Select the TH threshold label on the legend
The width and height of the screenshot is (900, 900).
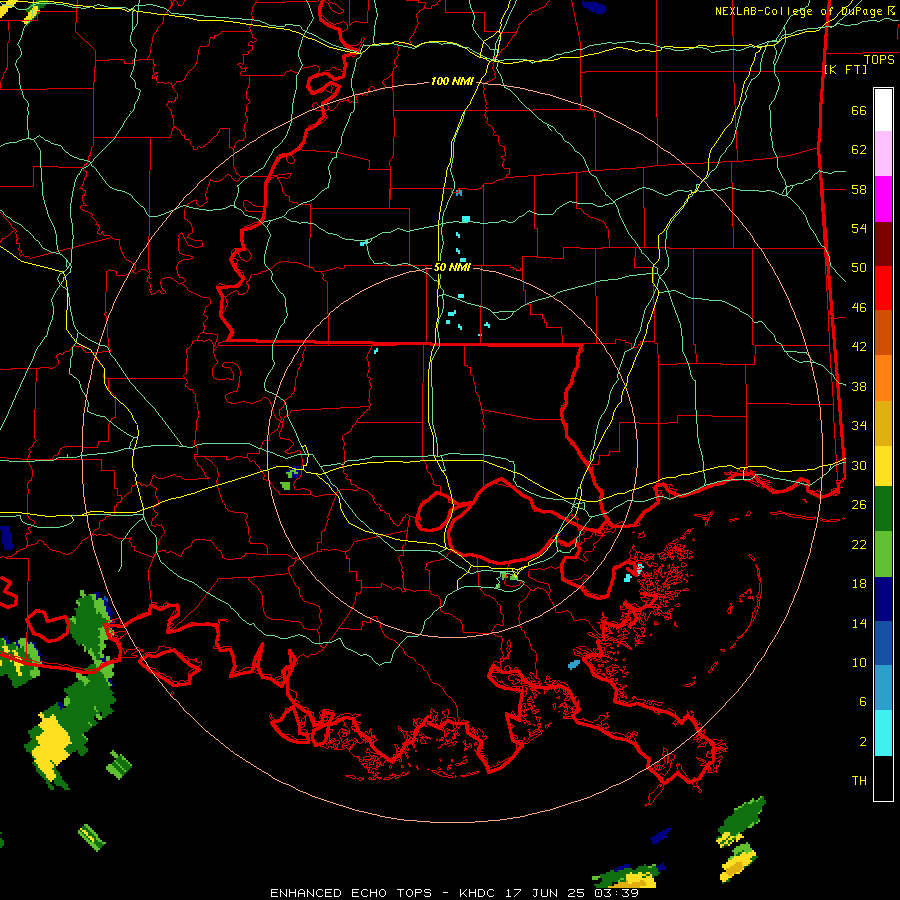coord(859,781)
